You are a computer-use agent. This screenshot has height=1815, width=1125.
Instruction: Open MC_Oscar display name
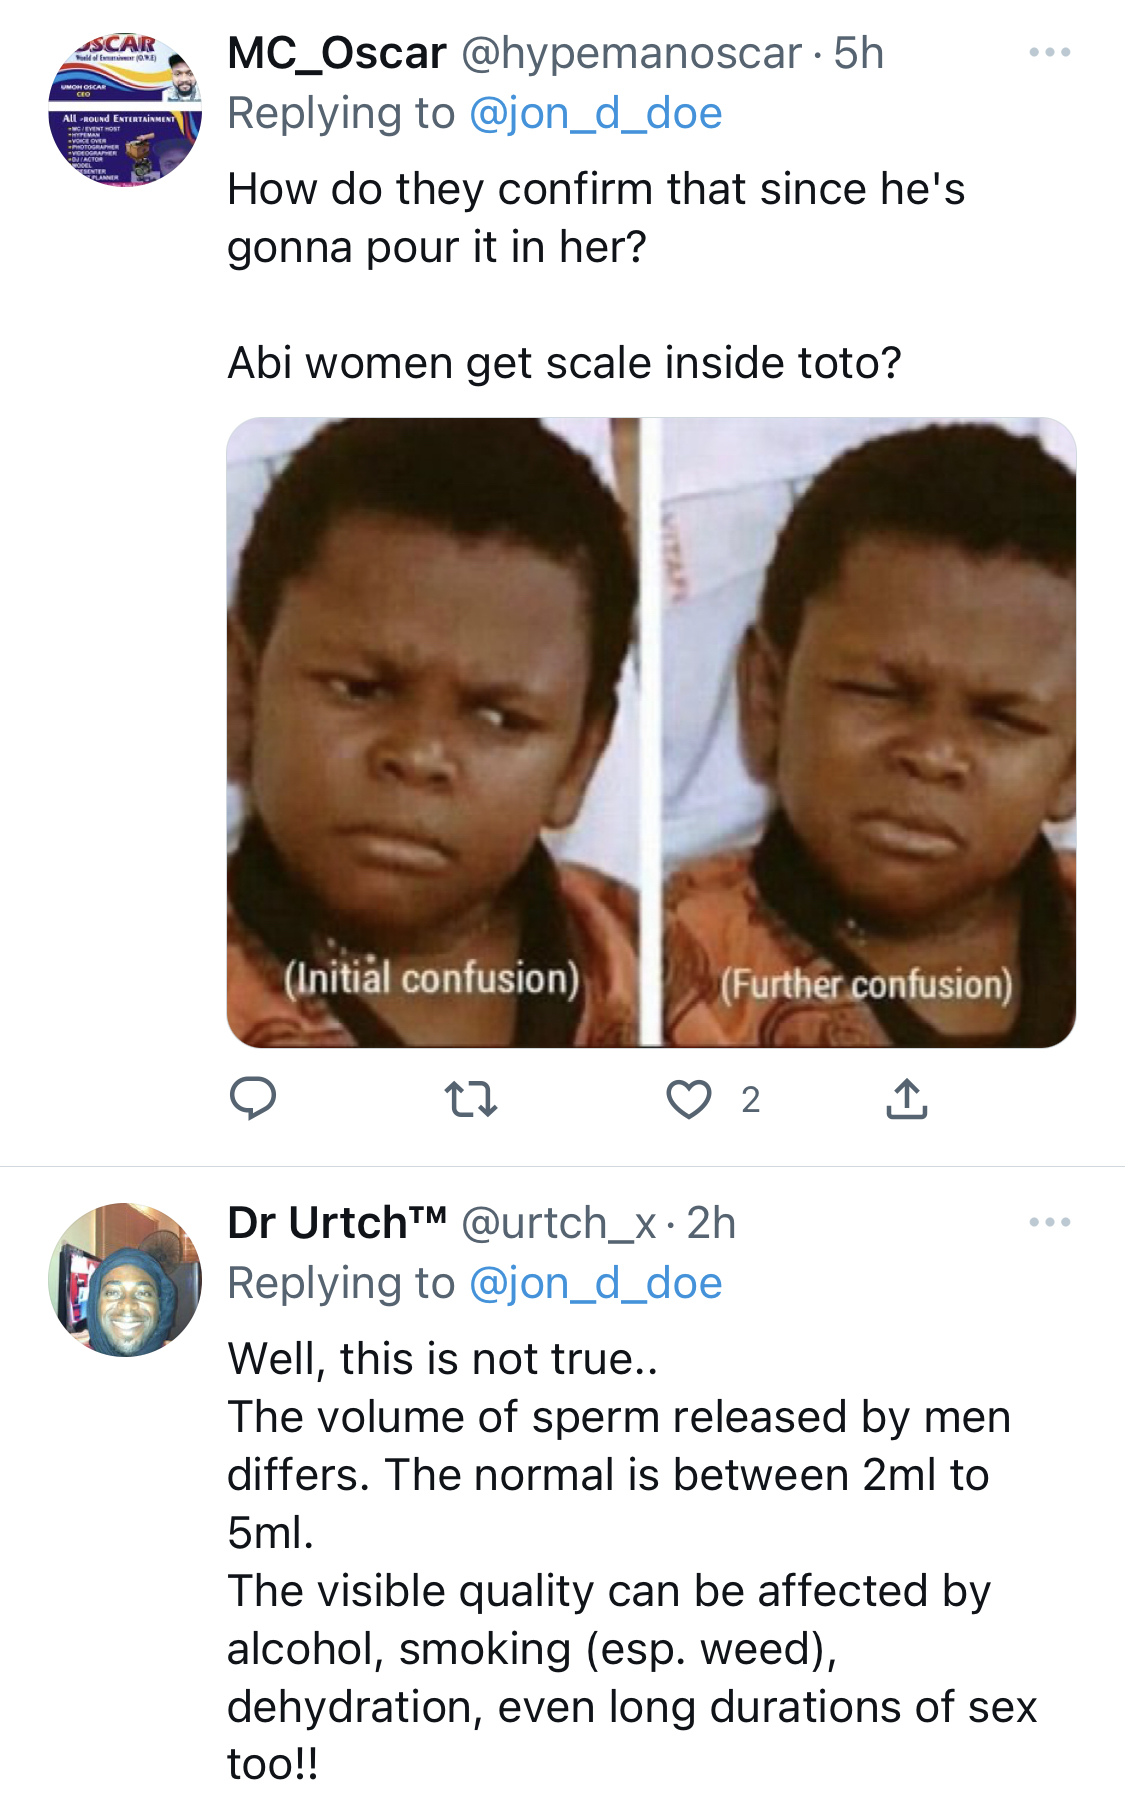click(x=336, y=53)
